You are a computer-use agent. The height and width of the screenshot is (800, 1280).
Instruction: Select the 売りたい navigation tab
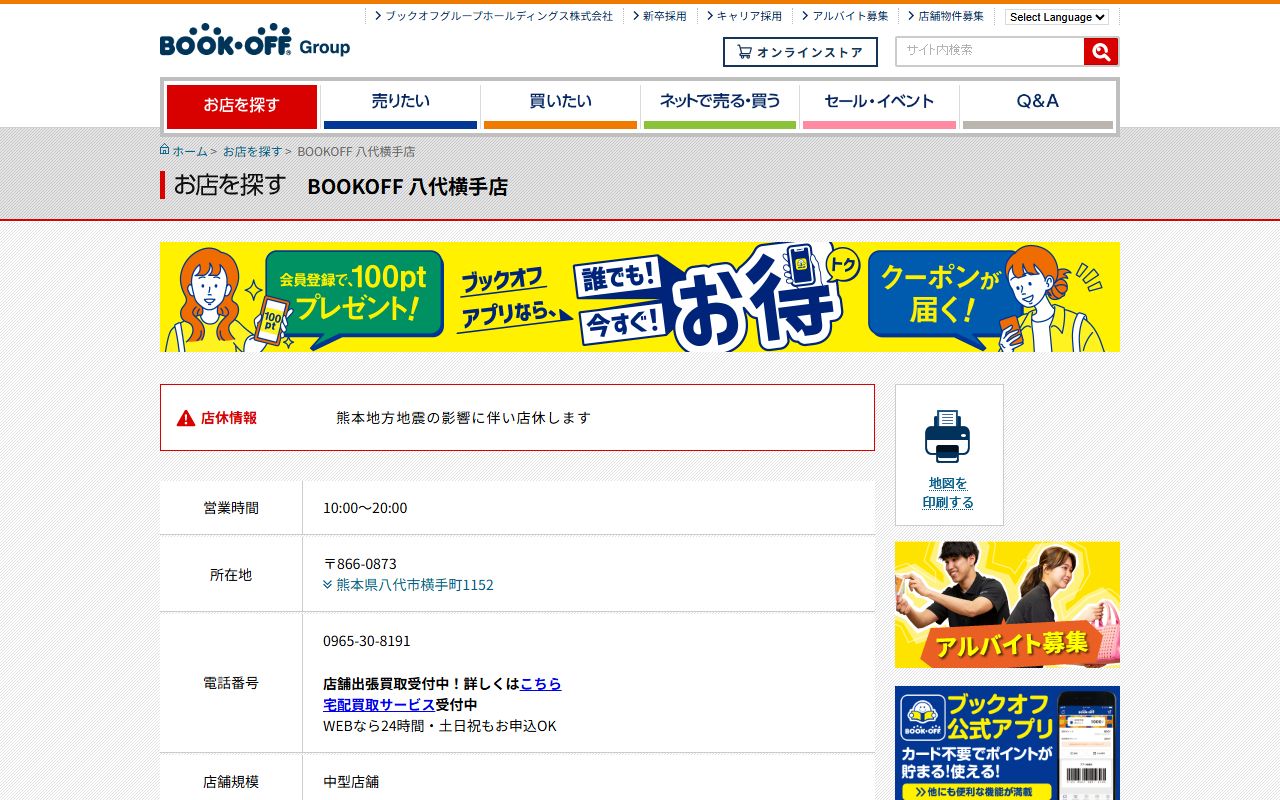400,106
